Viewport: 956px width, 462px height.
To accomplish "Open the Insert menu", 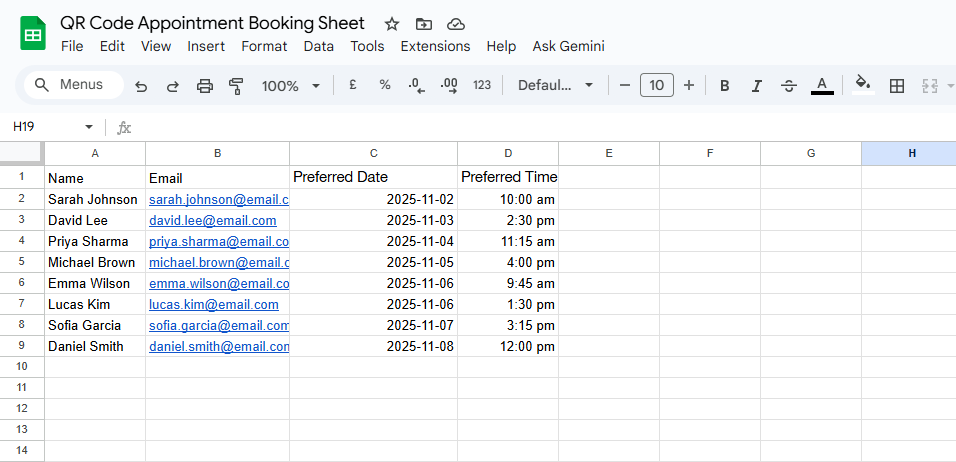I will click(x=206, y=46).
